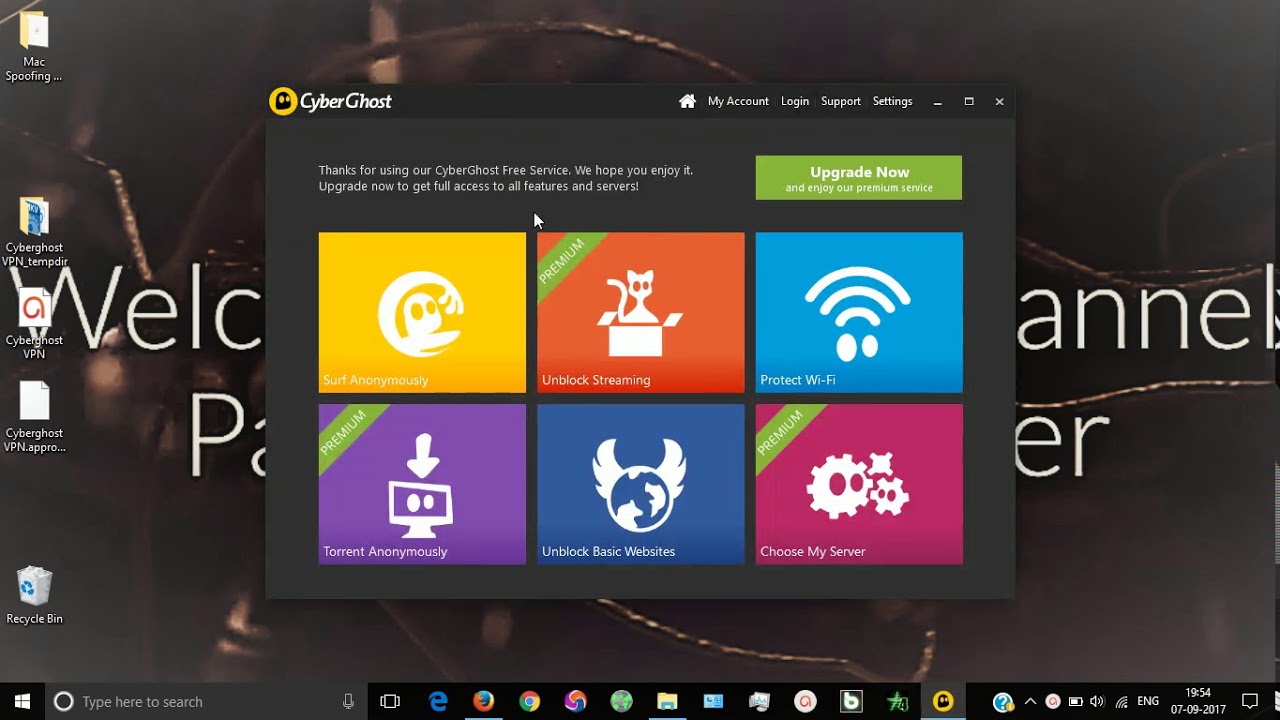Select the Cyberghost VPN.appro... desktop file
The width and height of the screenshot is (1280, 720).
click(x=34, y=418)
